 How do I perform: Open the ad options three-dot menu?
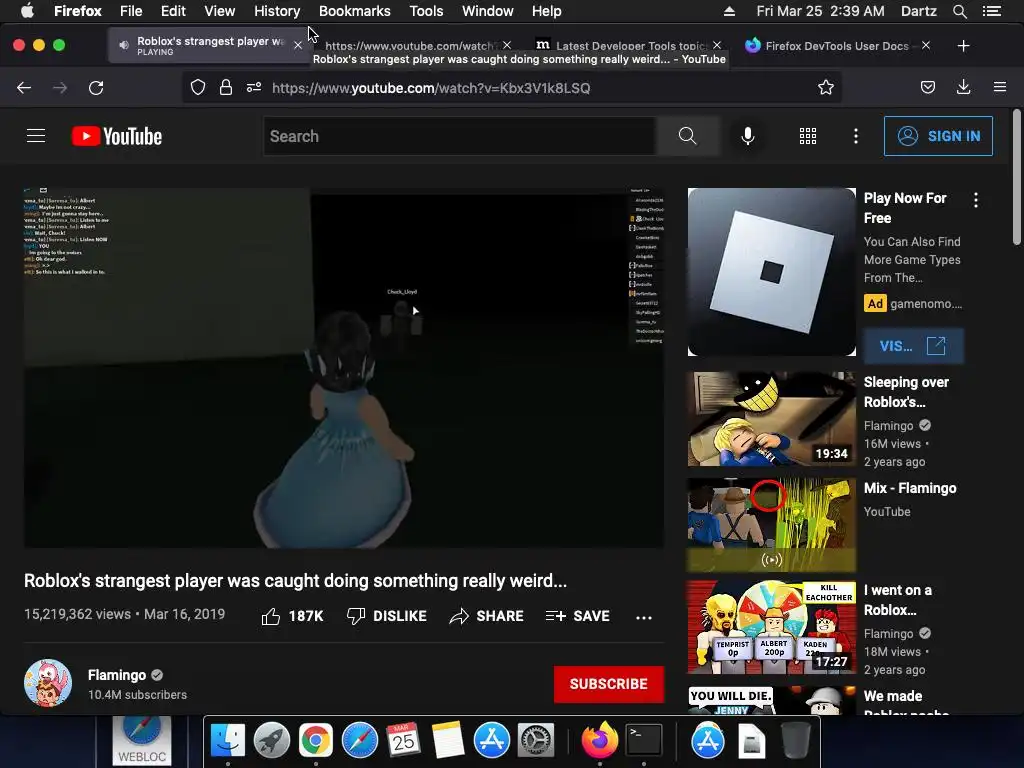[976, 200]
